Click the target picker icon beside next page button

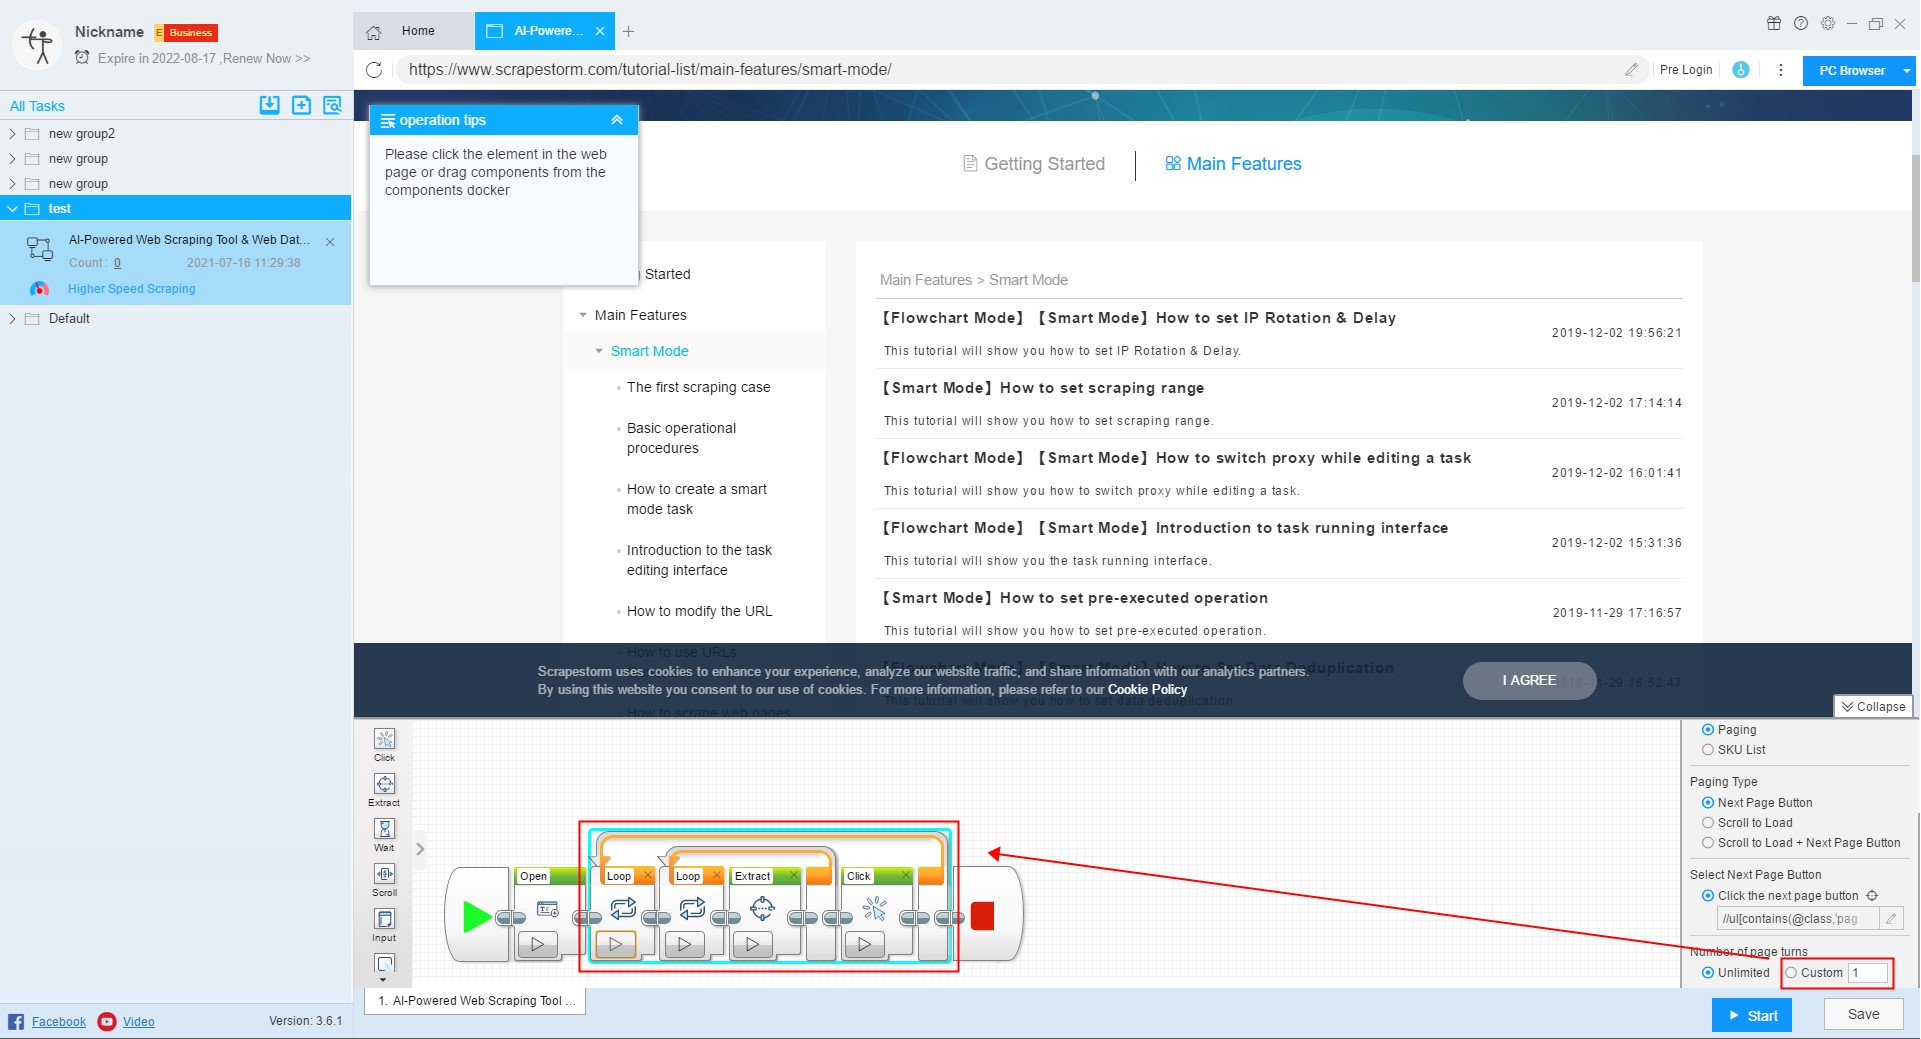(1872, 896)
